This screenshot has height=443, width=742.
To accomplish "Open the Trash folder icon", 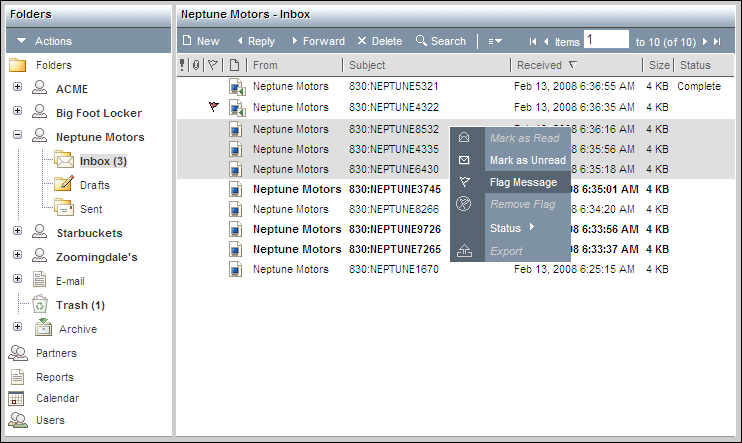I will (40, 304).
